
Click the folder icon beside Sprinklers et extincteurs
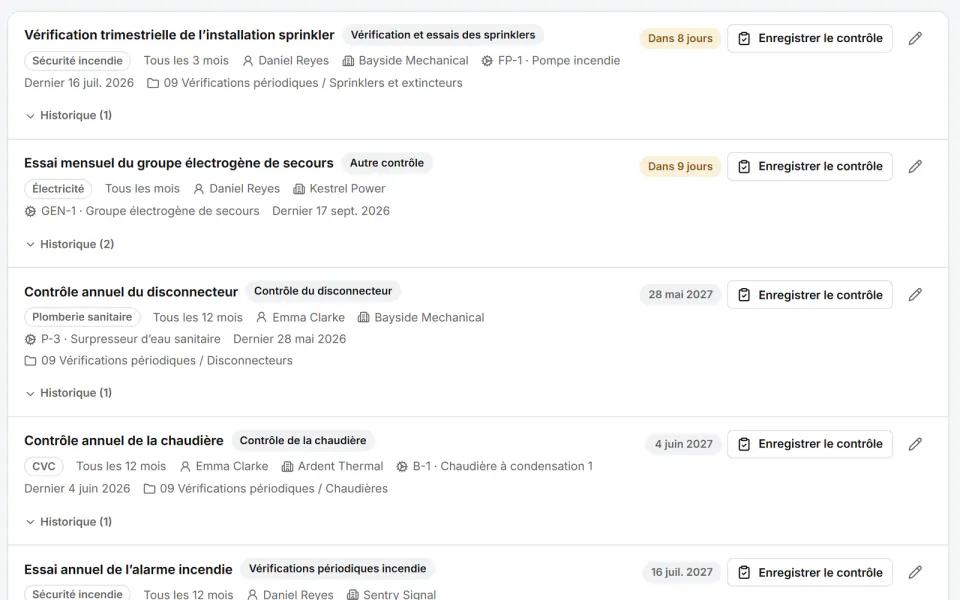click(x=153, y=83)
